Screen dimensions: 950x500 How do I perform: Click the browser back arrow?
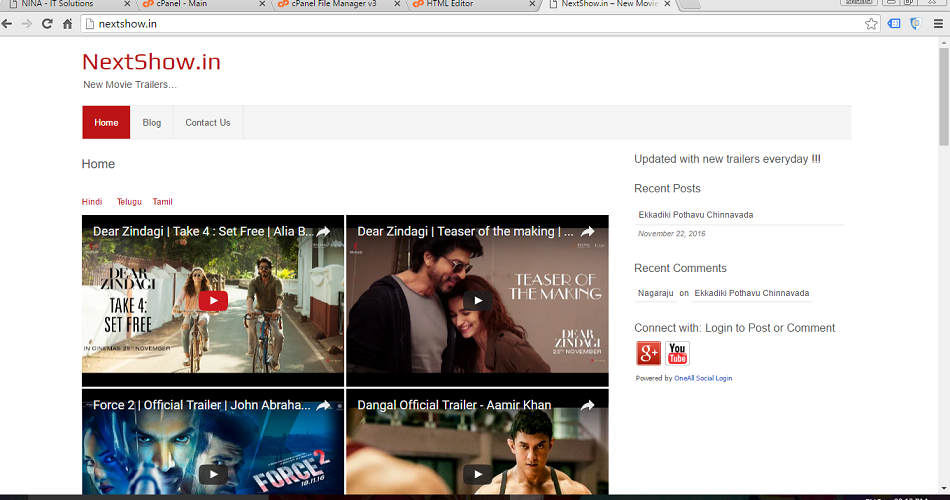(x=8, y=24)
